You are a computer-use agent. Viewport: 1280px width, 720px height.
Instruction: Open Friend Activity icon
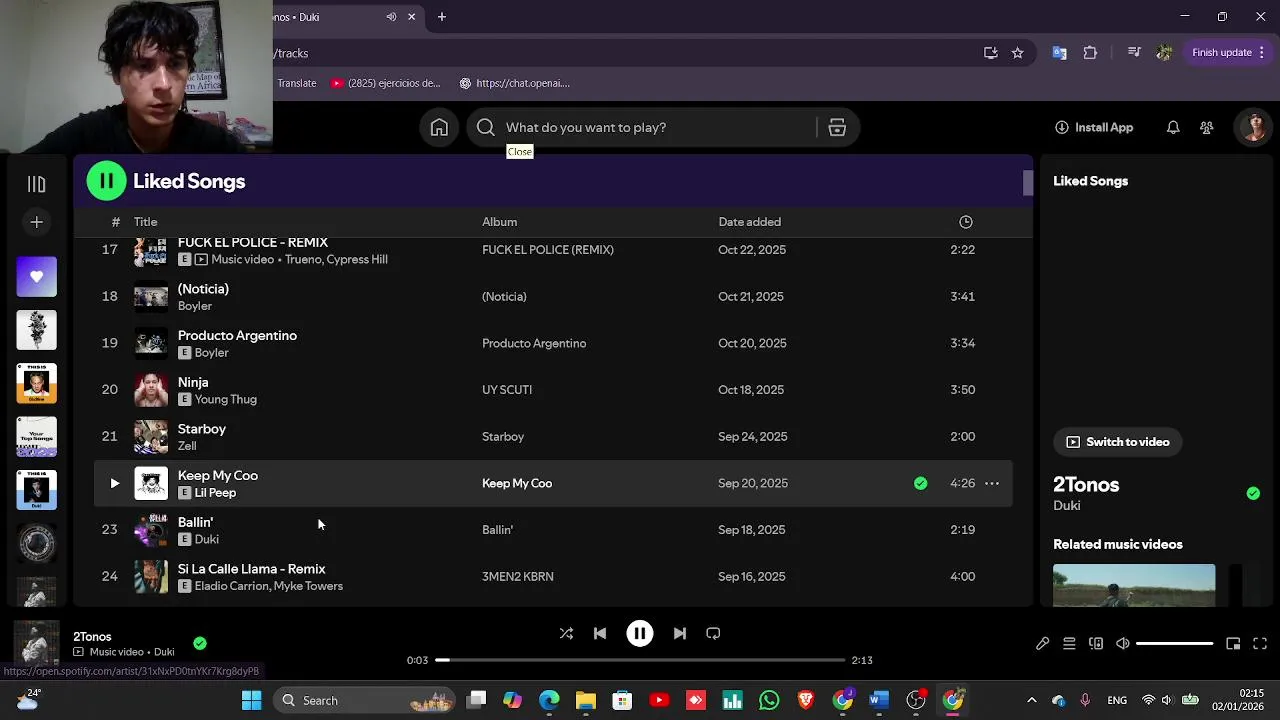[x=1207, y=127]
